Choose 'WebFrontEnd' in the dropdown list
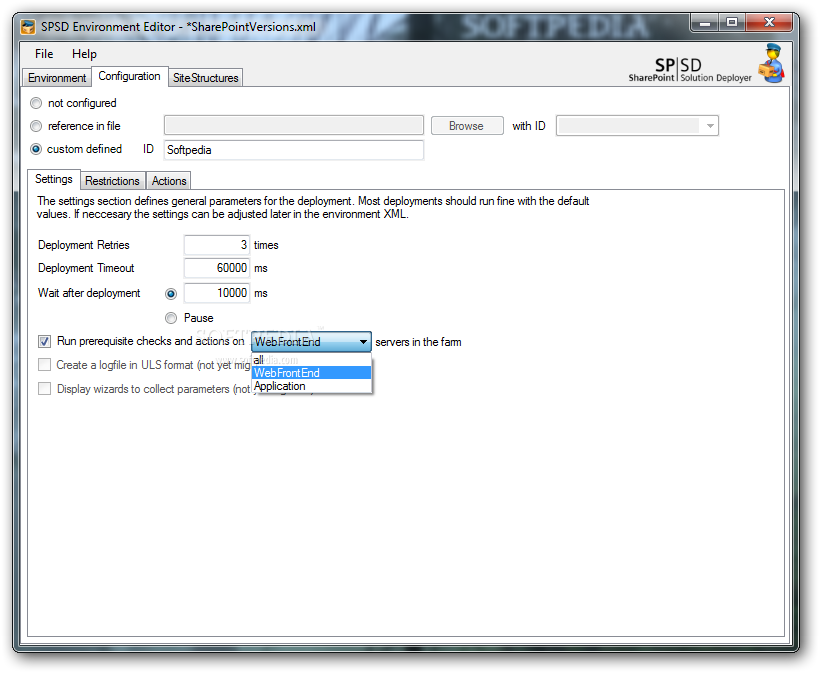This screenshot has width=820, height=673. click(x=311, y=373)
